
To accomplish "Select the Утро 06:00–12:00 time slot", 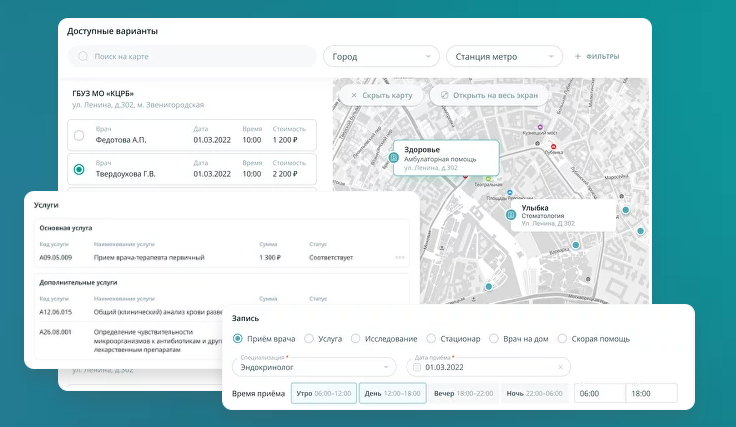I will click(324, 394).
